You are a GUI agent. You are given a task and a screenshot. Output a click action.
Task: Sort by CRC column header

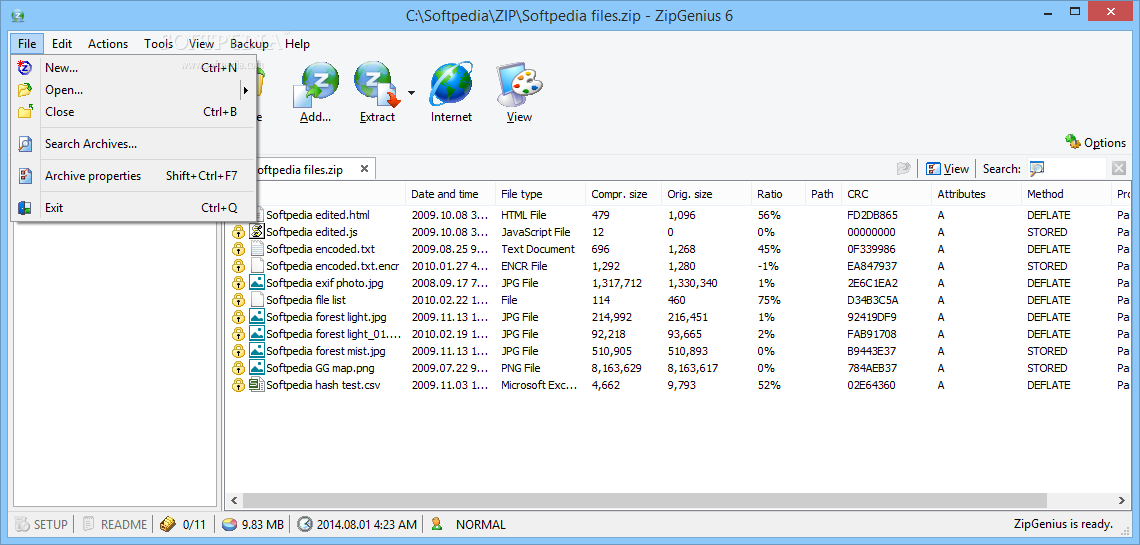(886, 194)
